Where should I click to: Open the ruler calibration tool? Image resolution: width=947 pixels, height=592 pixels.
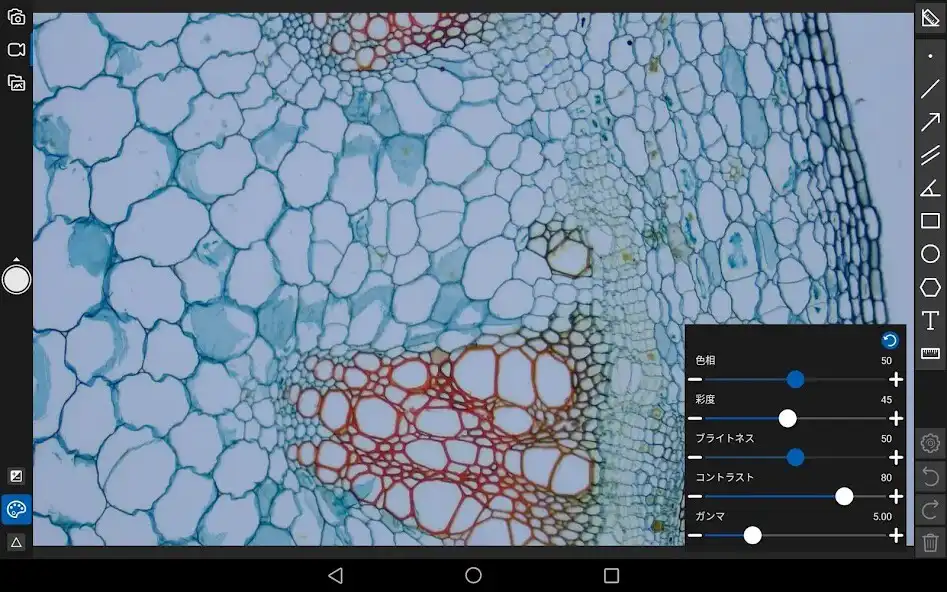(x=930, y=353)
